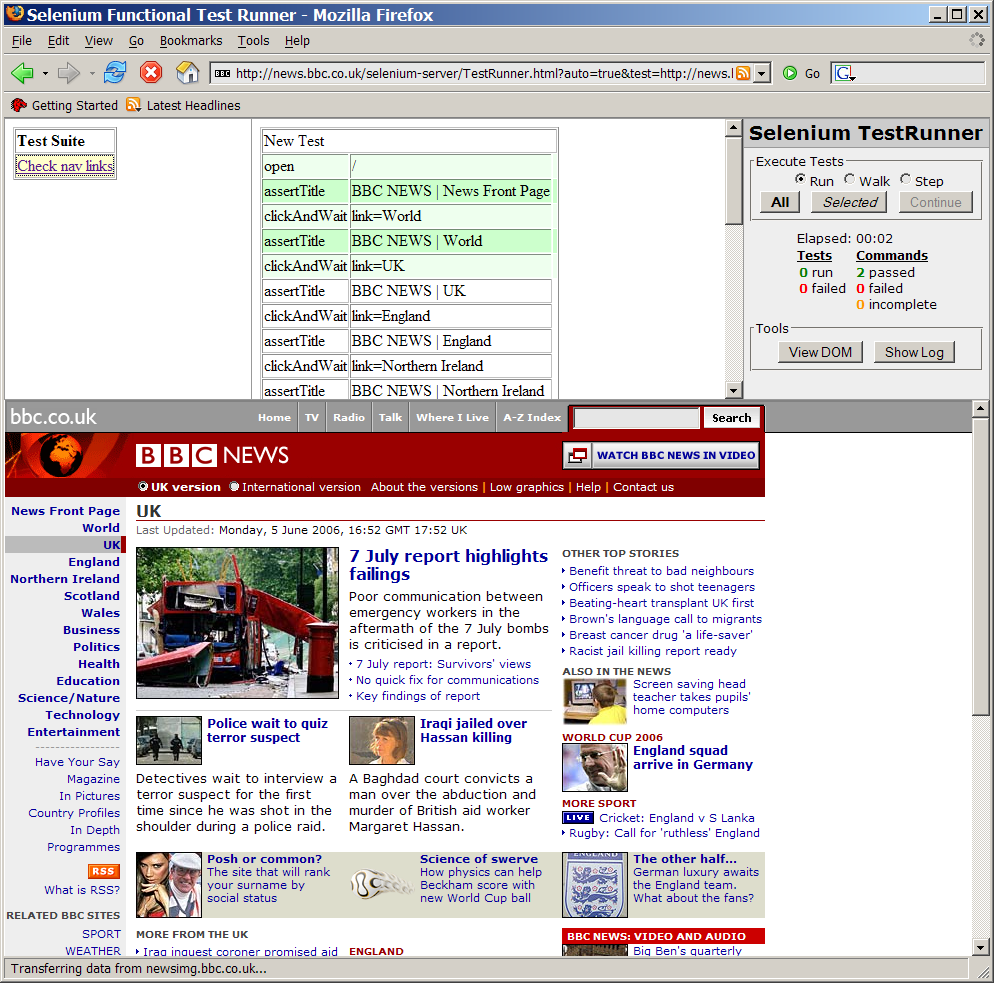Select the International version radio option
This screenshot has width=994, height=983.
tap(235, 487)
